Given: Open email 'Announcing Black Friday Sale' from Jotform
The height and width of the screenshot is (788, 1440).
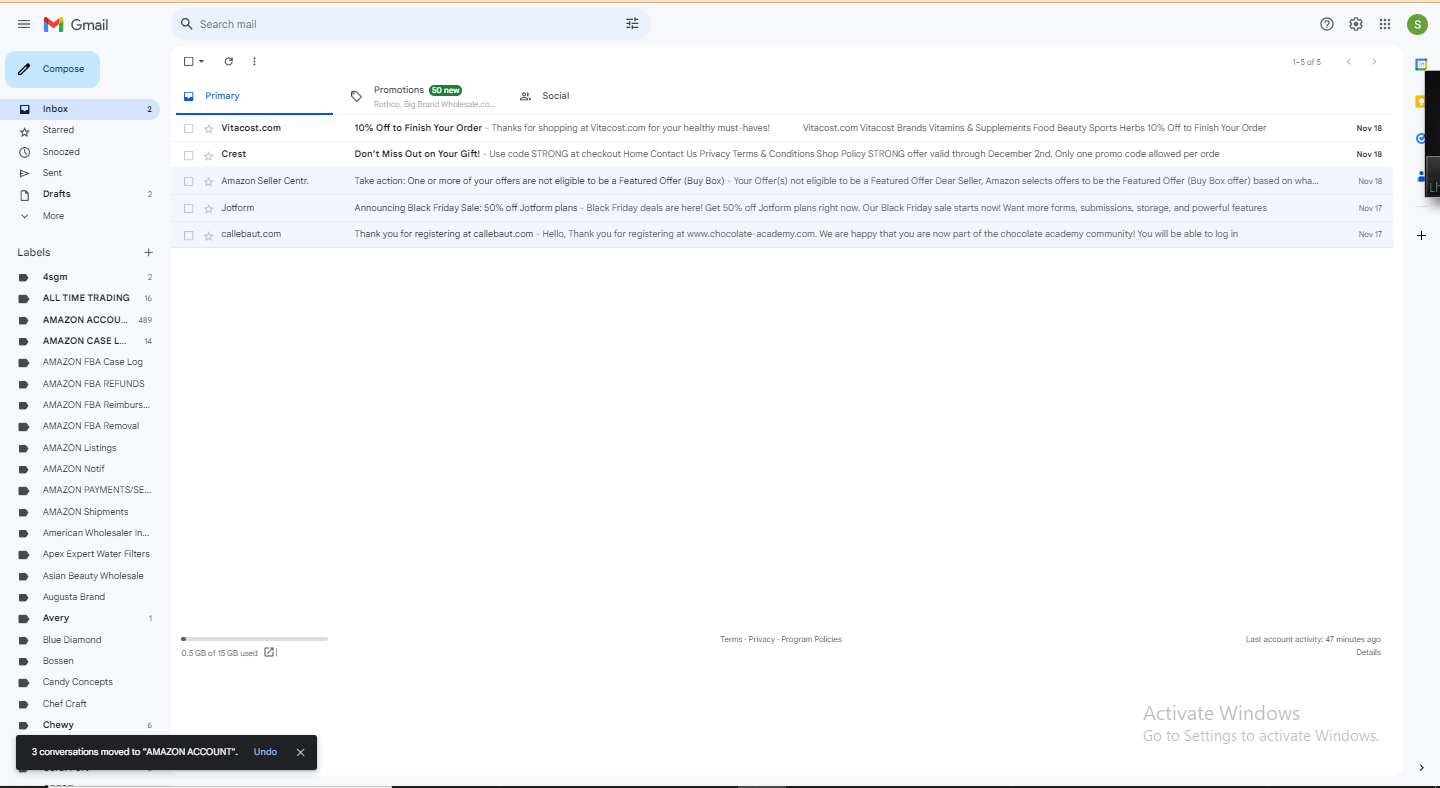Looking at the screenshot, I should click(x=781, y=208).
